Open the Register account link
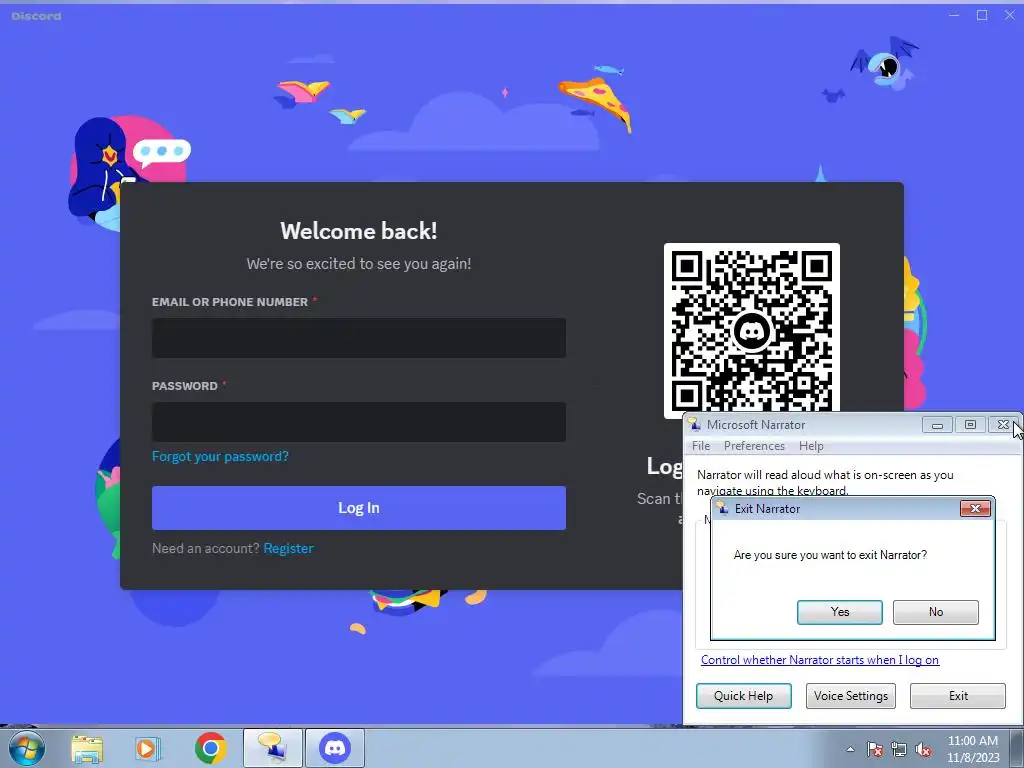 click(289, 549)
